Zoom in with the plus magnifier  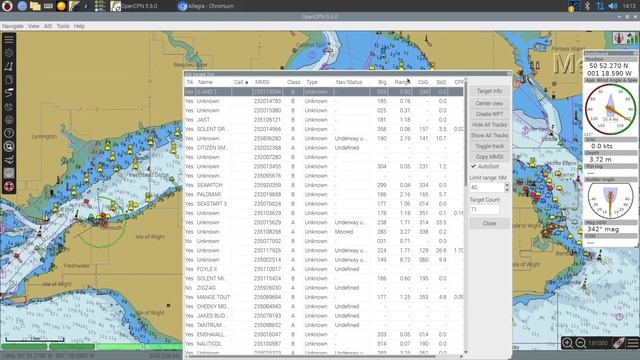click(x=567, y=343)
